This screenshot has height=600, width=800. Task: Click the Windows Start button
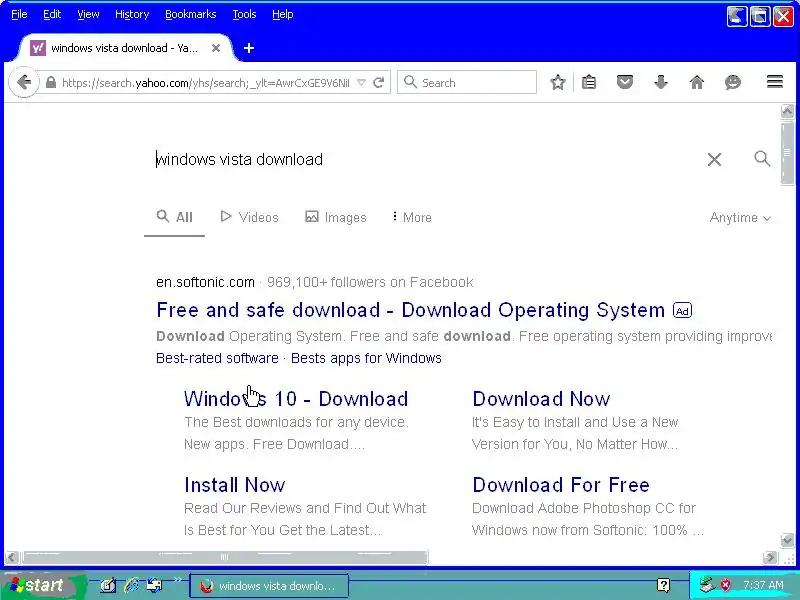(43, 585)
